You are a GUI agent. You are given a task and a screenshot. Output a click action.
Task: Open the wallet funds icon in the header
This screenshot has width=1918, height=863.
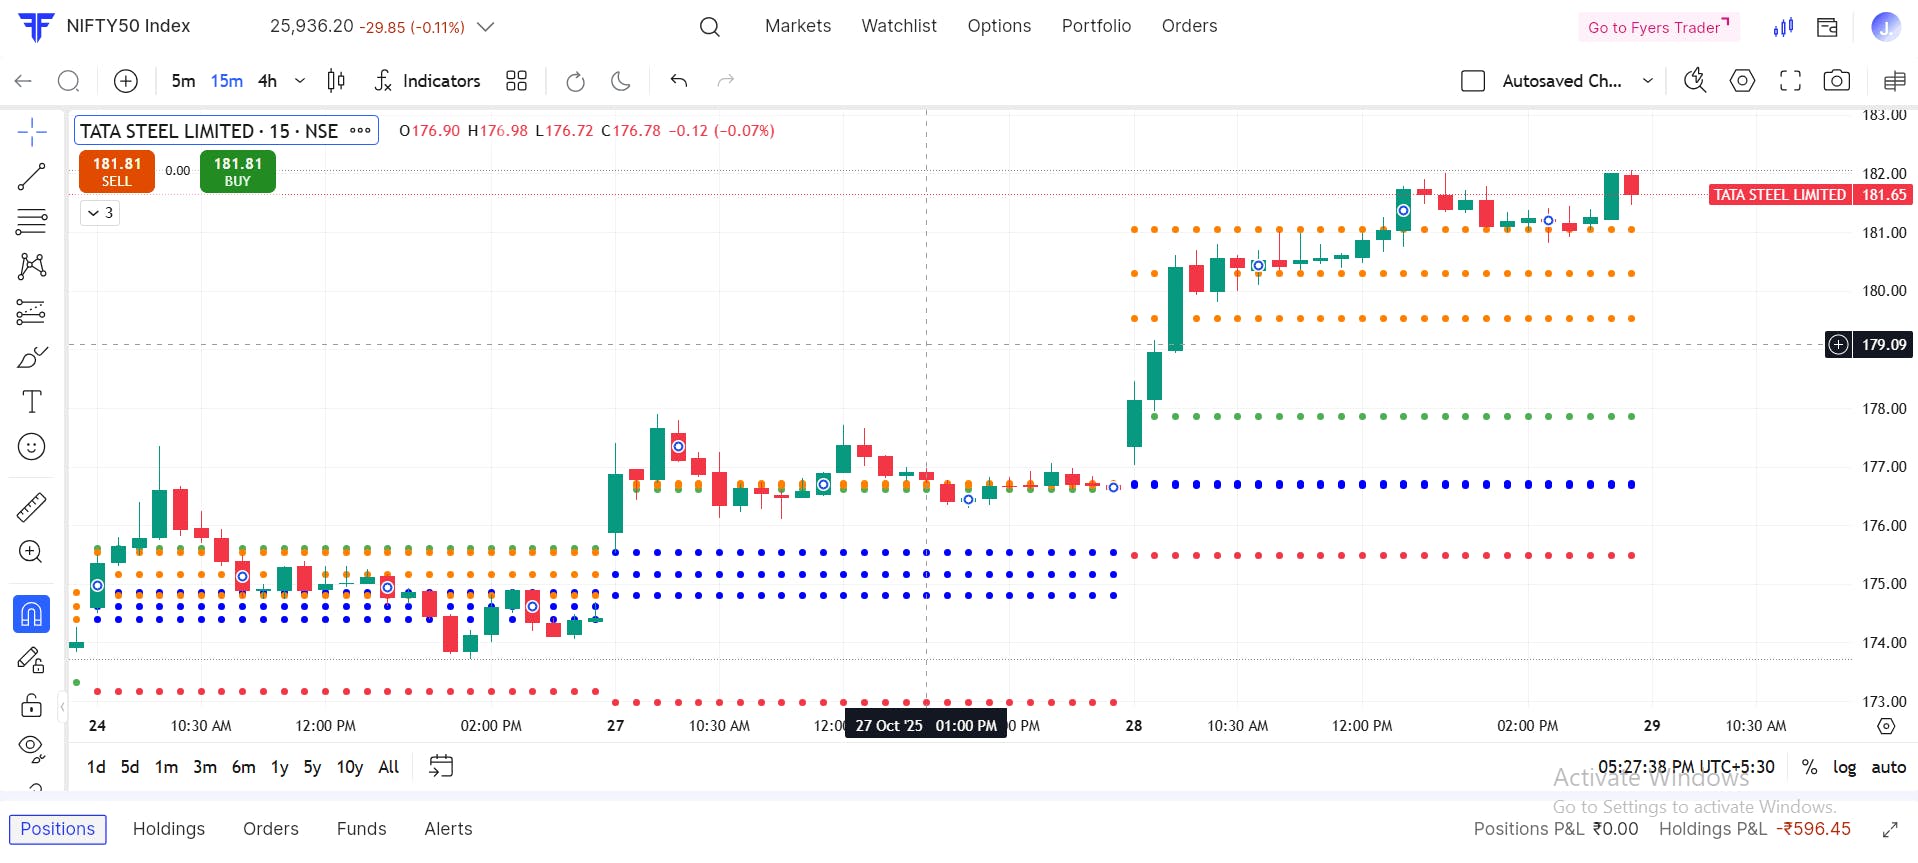click(1827, 27)
